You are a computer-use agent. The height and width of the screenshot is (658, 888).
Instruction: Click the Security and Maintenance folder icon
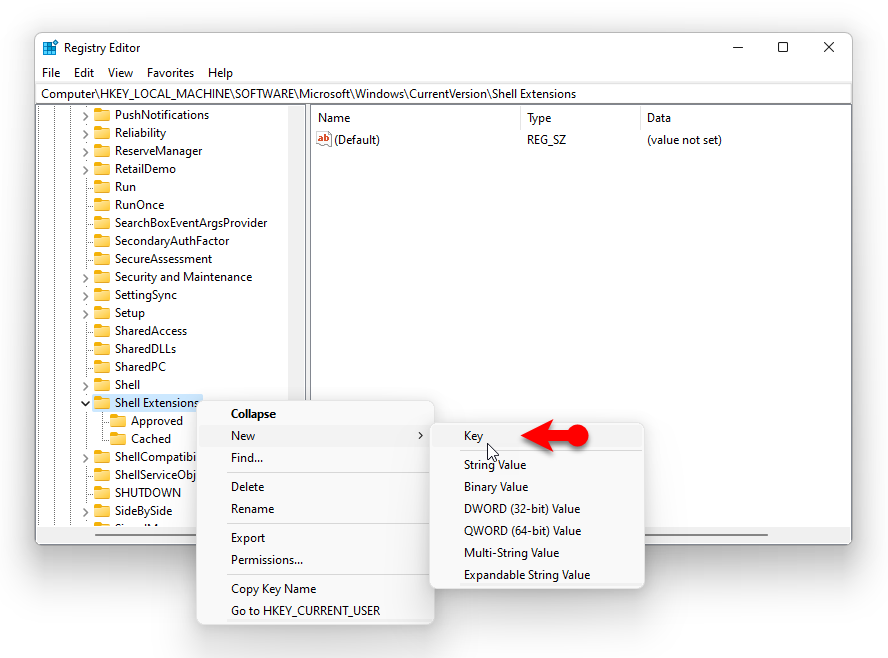(102, 277)
